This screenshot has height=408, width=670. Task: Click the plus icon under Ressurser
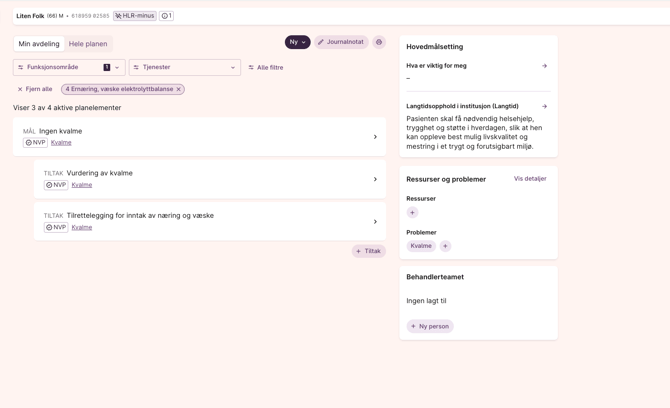point(412,213)
